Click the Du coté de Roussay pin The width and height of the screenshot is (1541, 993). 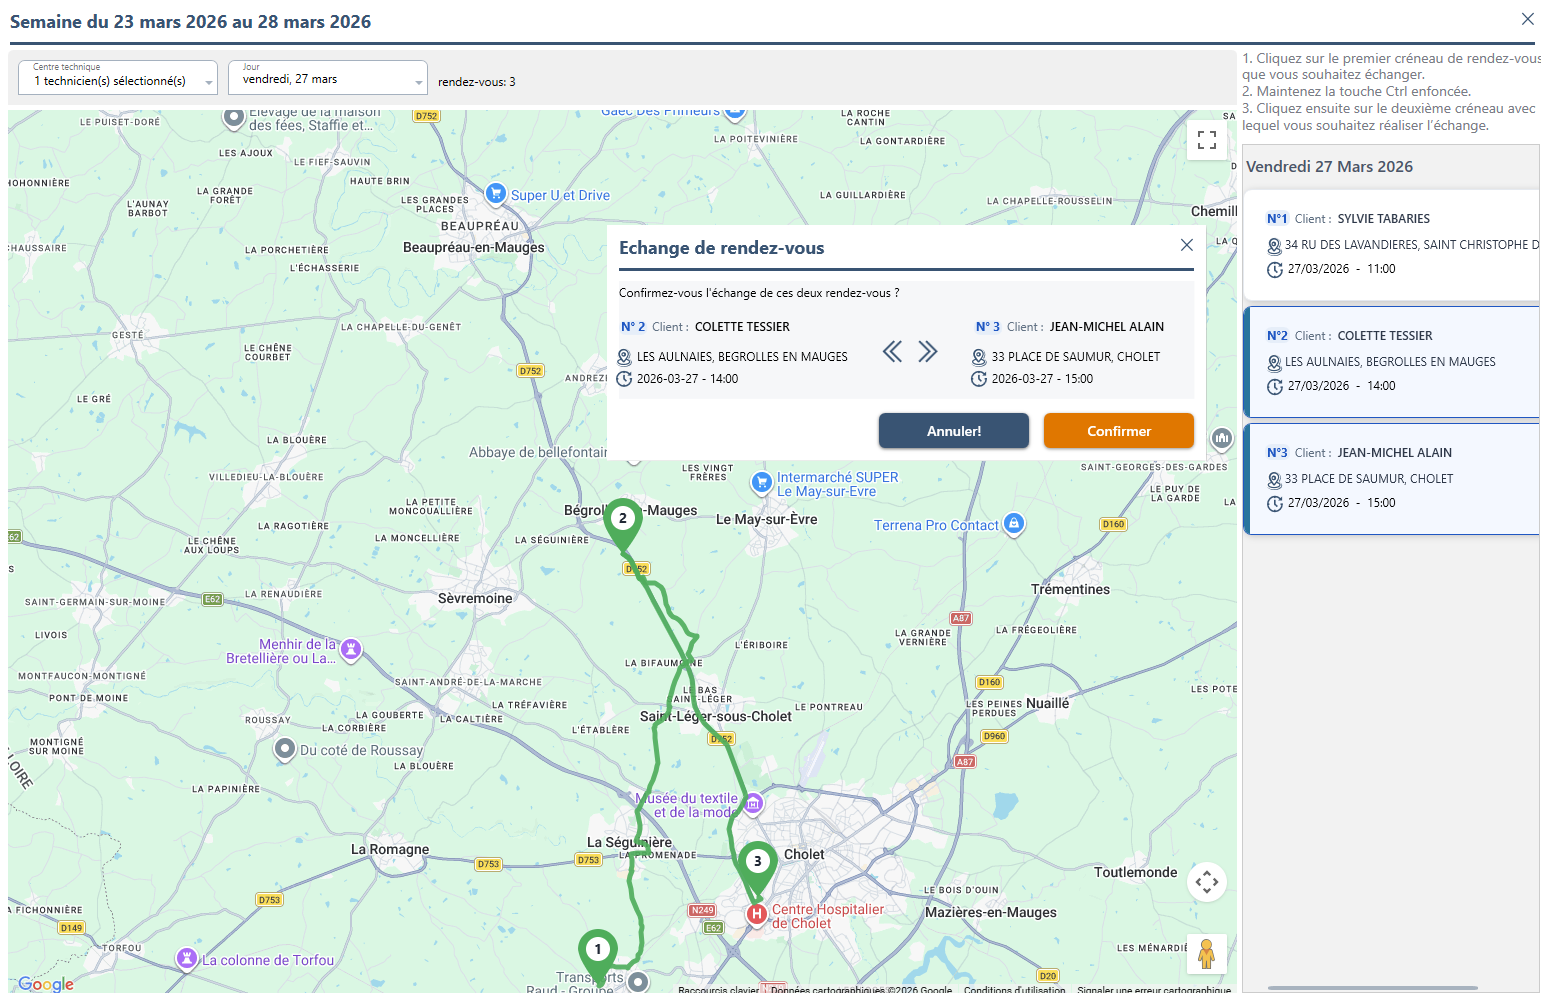point(285,748)
